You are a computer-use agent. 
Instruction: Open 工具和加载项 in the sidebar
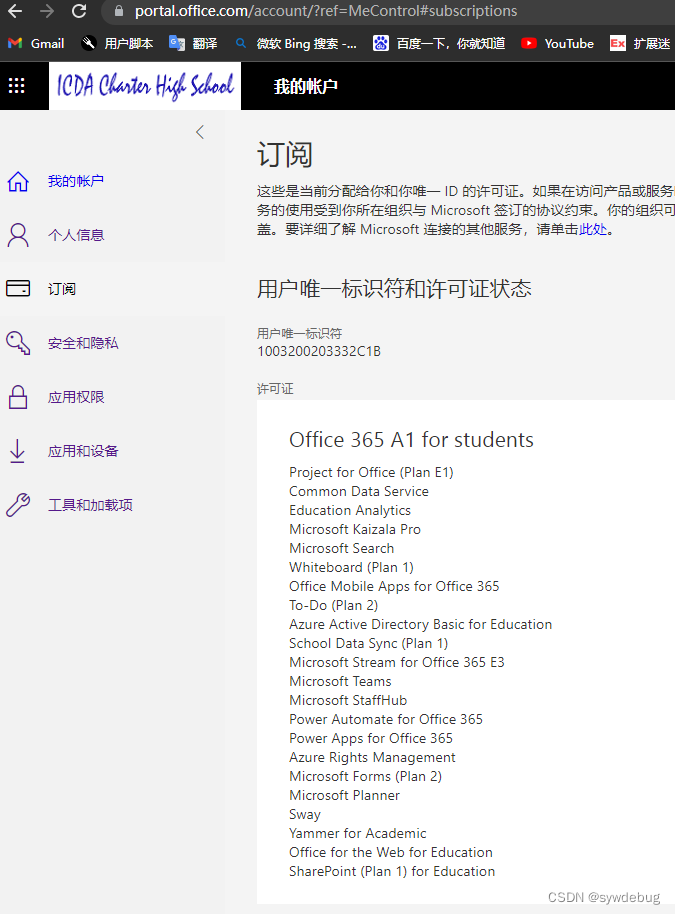pos(90,505)
